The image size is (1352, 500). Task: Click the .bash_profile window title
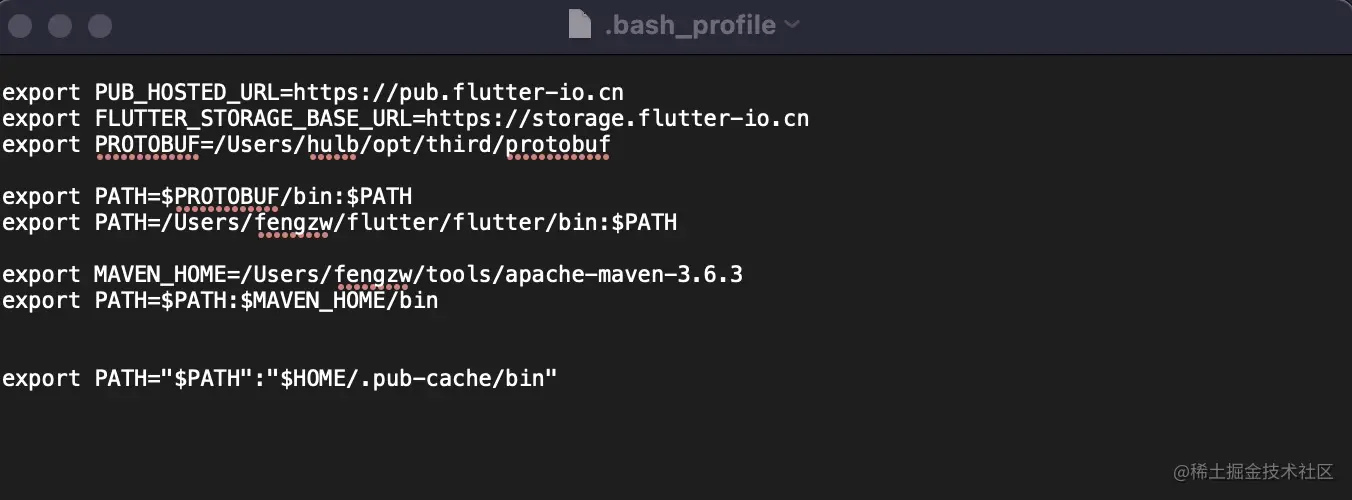click(x=690, y=25)
